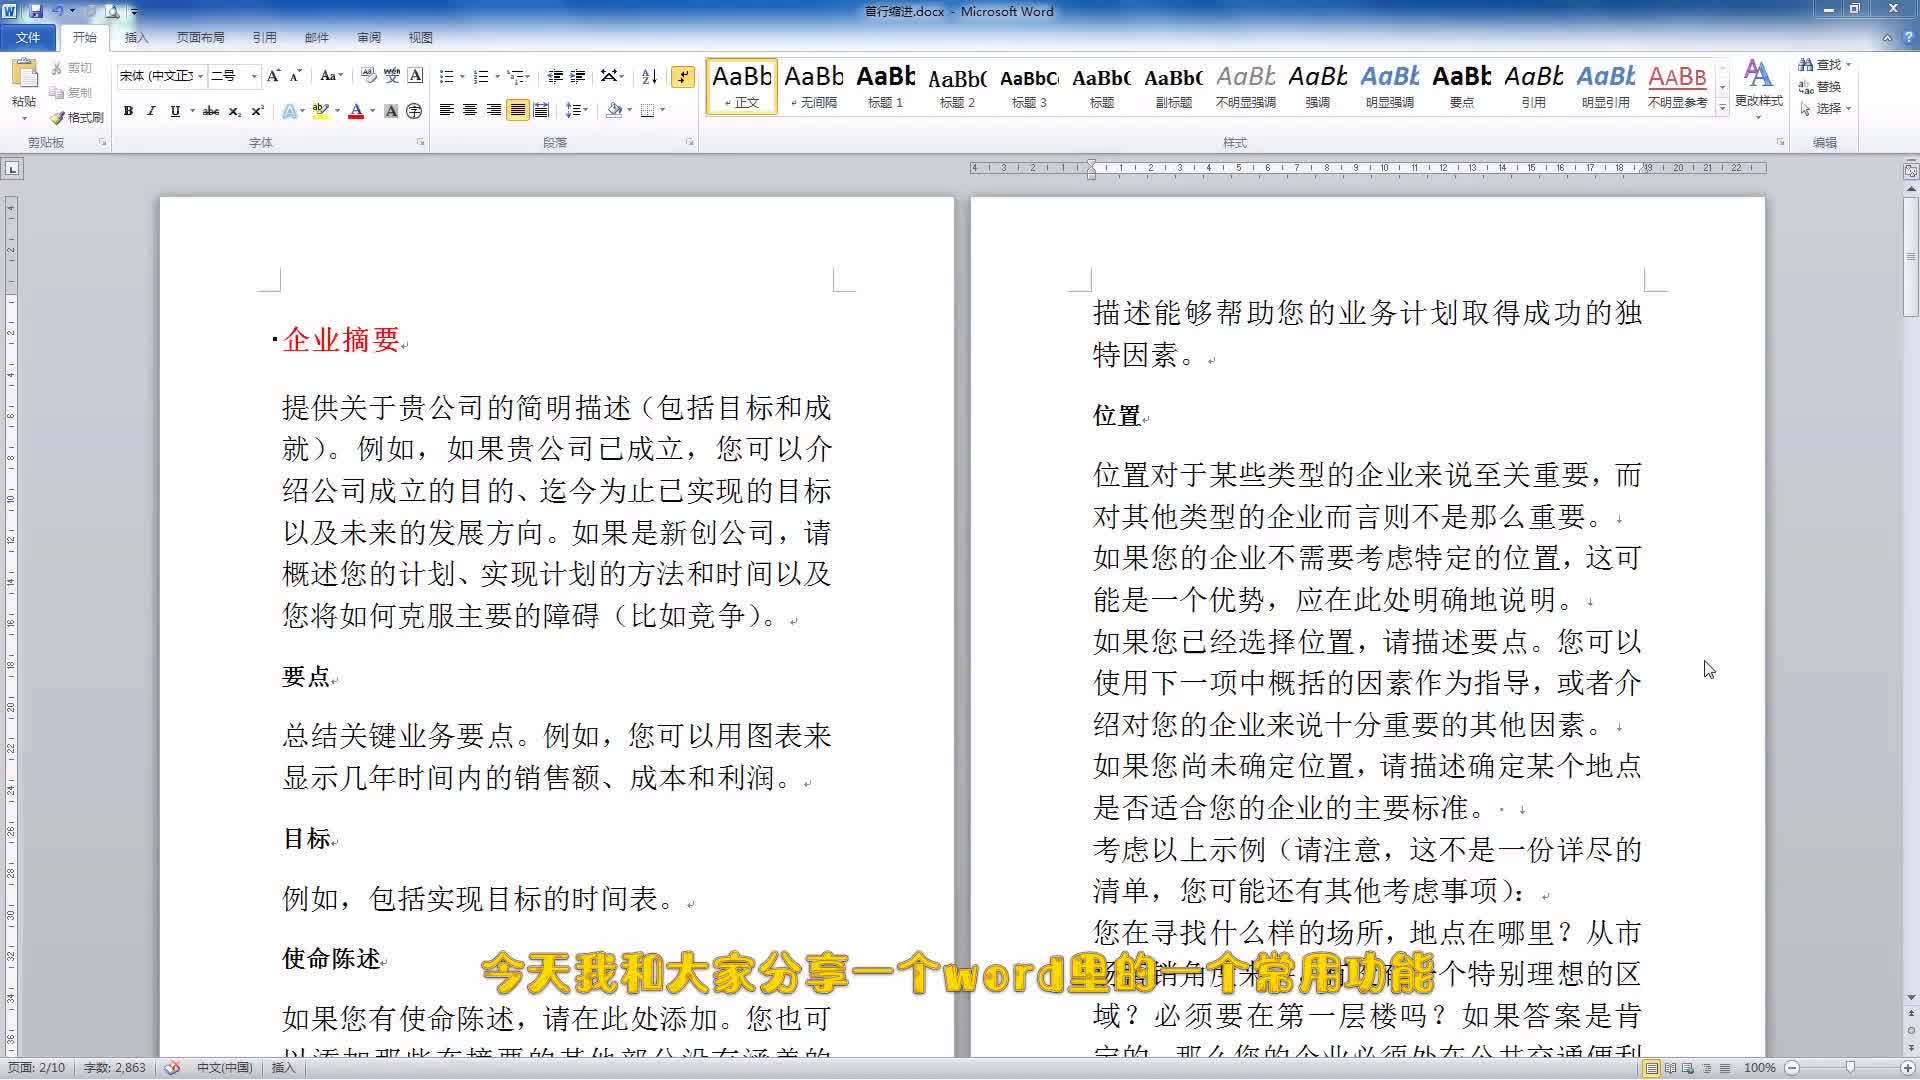The width and height of the screenshot is (1920, 1080).
Task: Open the 文件 menu
Action: [x=28, y=36]
